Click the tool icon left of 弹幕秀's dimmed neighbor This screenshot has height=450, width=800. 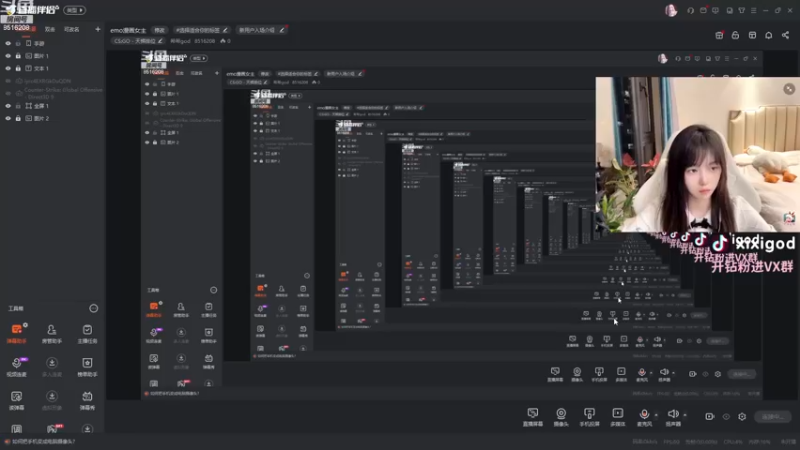point(17,400)
